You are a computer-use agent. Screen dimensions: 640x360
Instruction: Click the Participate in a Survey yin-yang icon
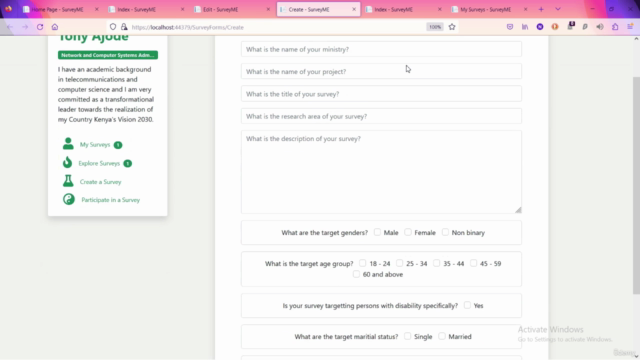point(69,199)
